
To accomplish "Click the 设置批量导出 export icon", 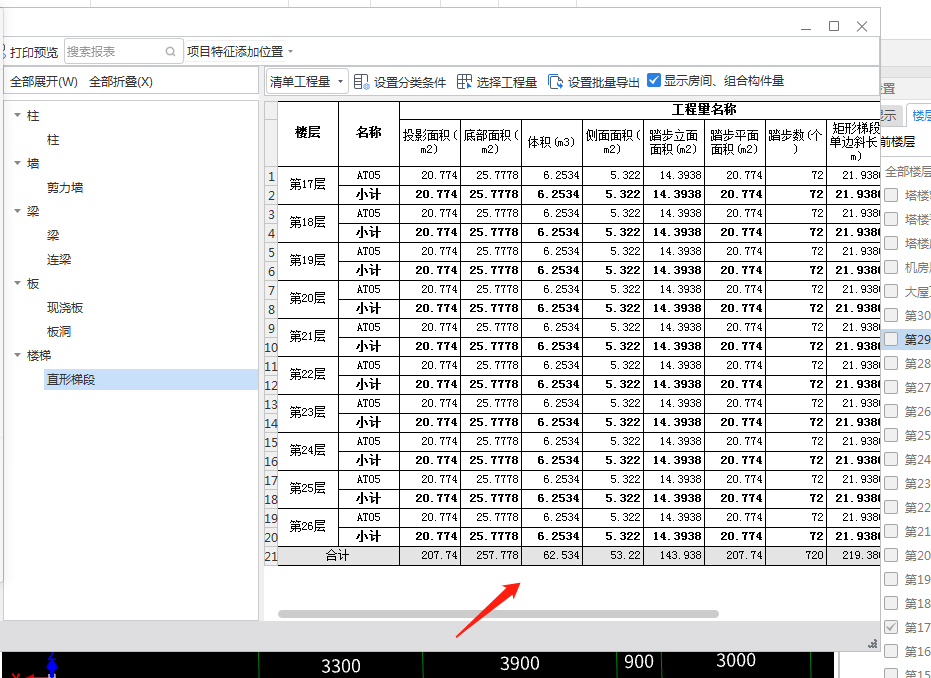I will 555,82.
